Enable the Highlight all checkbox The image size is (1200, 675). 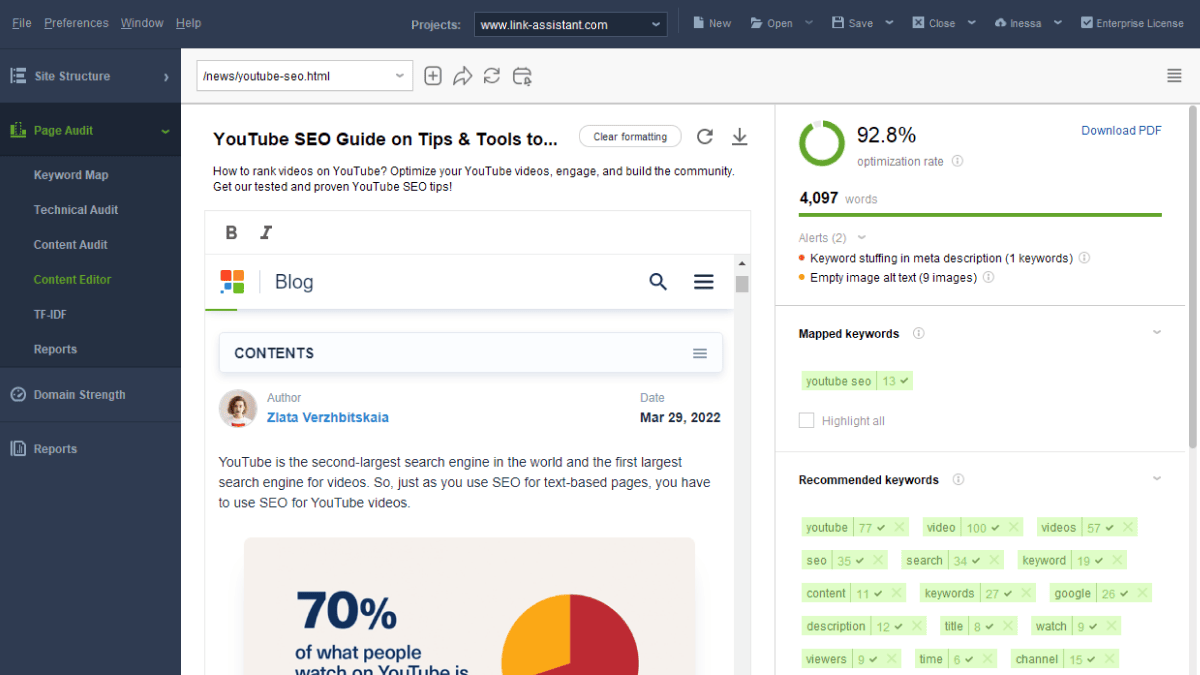806,421
